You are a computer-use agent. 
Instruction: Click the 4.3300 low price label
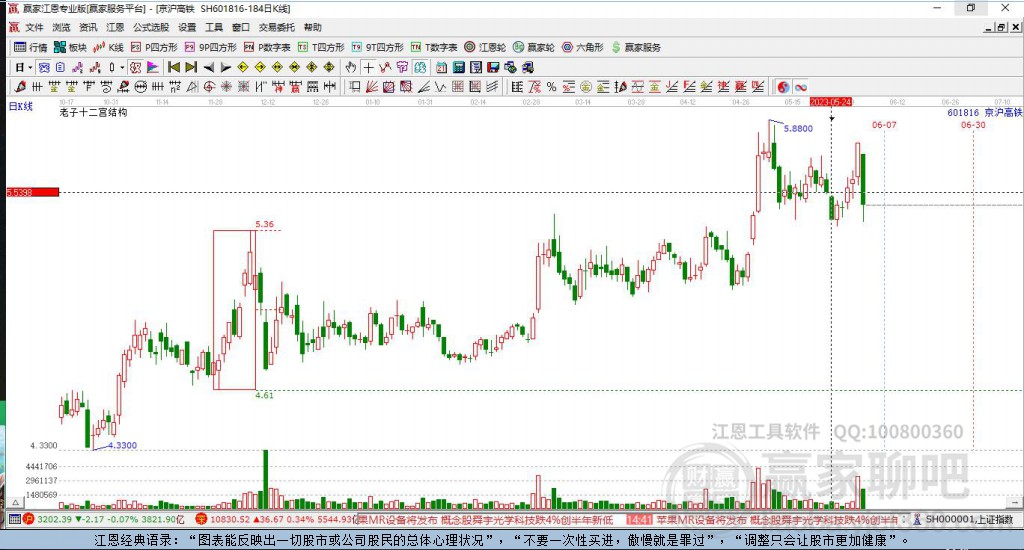pyautogui.click(x=122, y=445)
